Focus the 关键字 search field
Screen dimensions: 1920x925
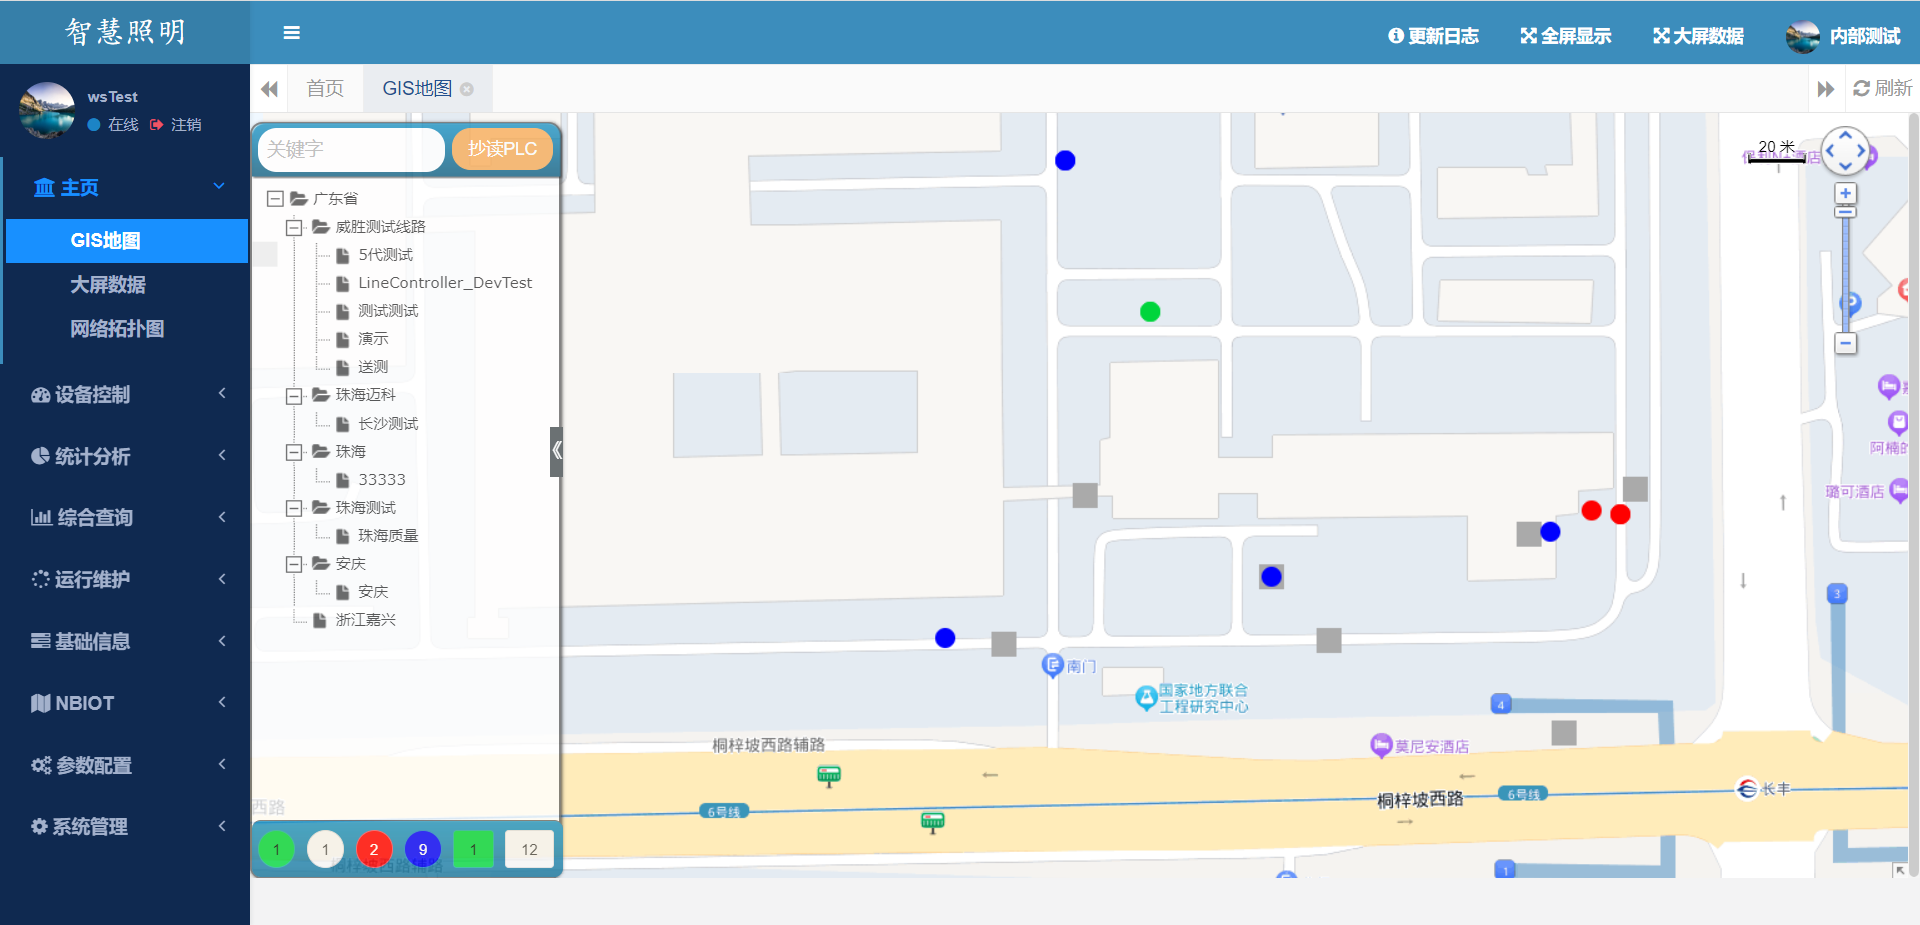[x=351, y=150]
